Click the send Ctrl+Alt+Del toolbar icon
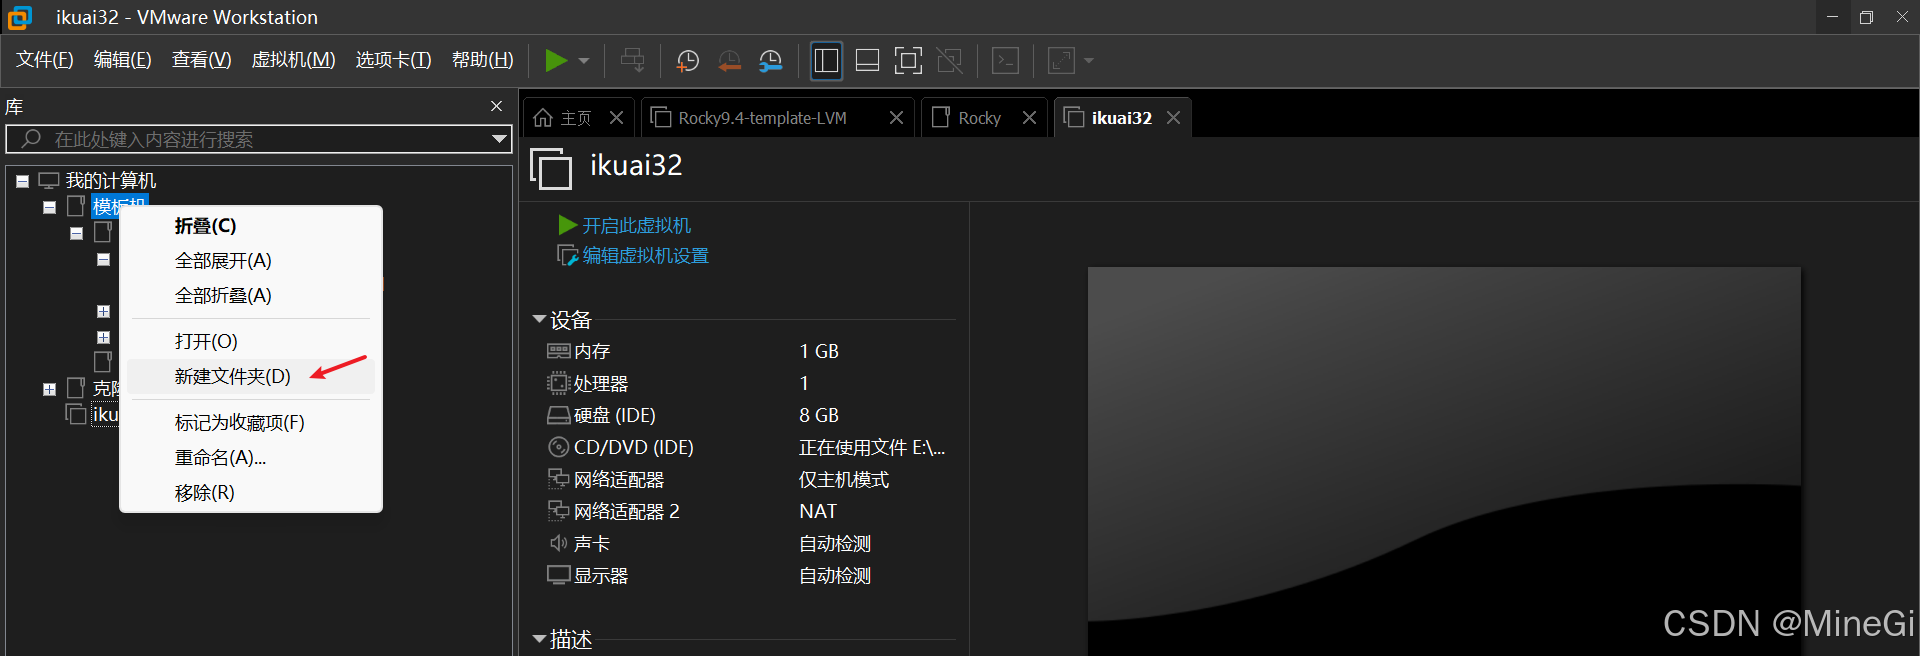Viewport: 1920px width, 656px height. [632, 61]
